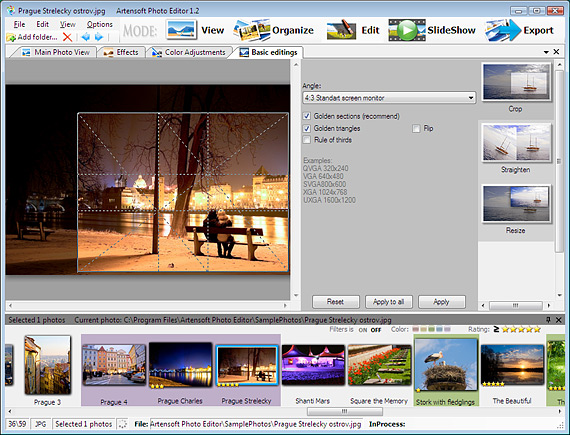
Task: Click tools panel horizontal scrollbar thumb
Action: click(x=515, y=305)
